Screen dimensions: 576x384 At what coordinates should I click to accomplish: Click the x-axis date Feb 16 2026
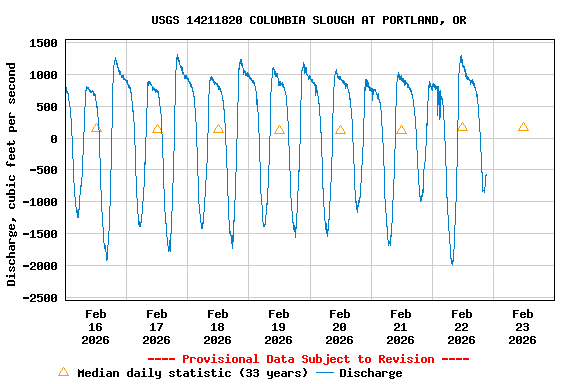point(96,327)
